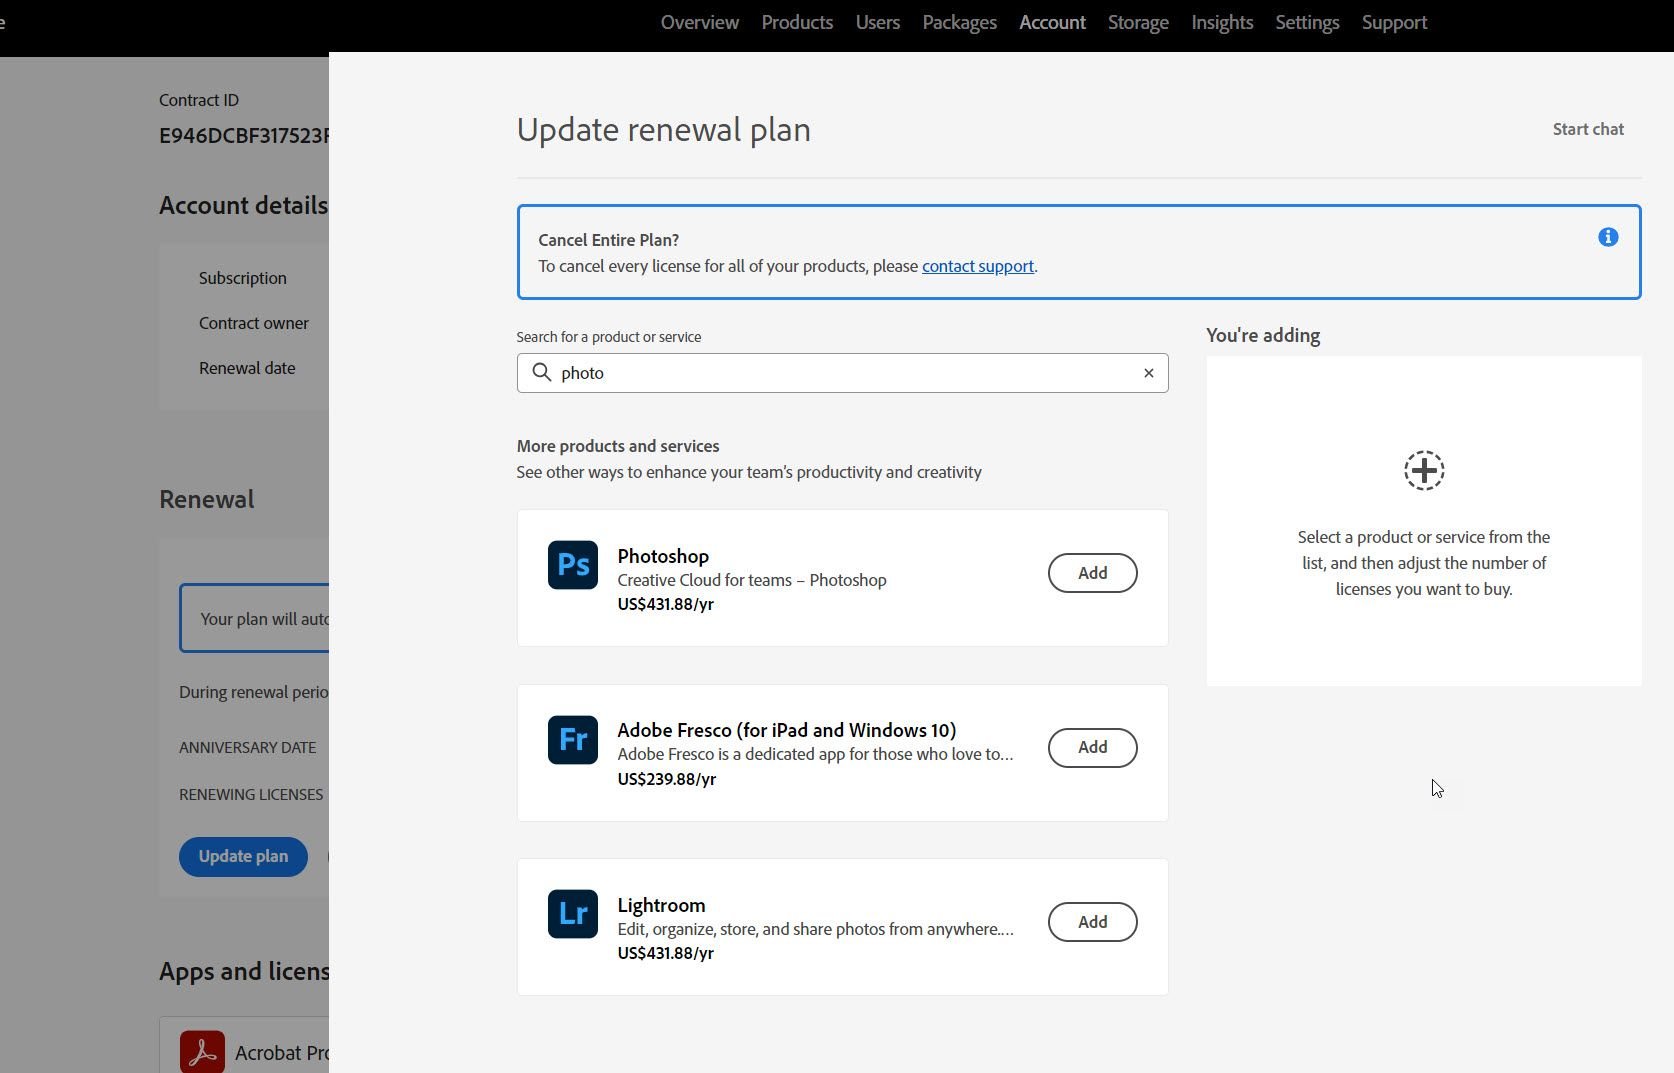This screenshot has width=1674, height=1073.
Task: Click the plus icon in You're adding panel
Action: pos(1423,470)
